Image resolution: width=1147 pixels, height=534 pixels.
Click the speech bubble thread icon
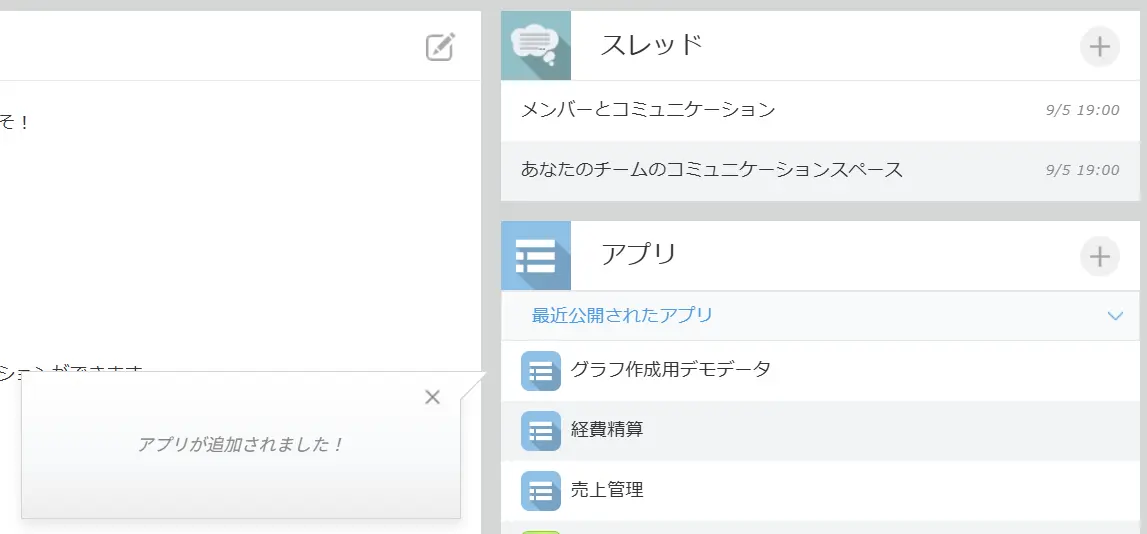tap(536, 45)
